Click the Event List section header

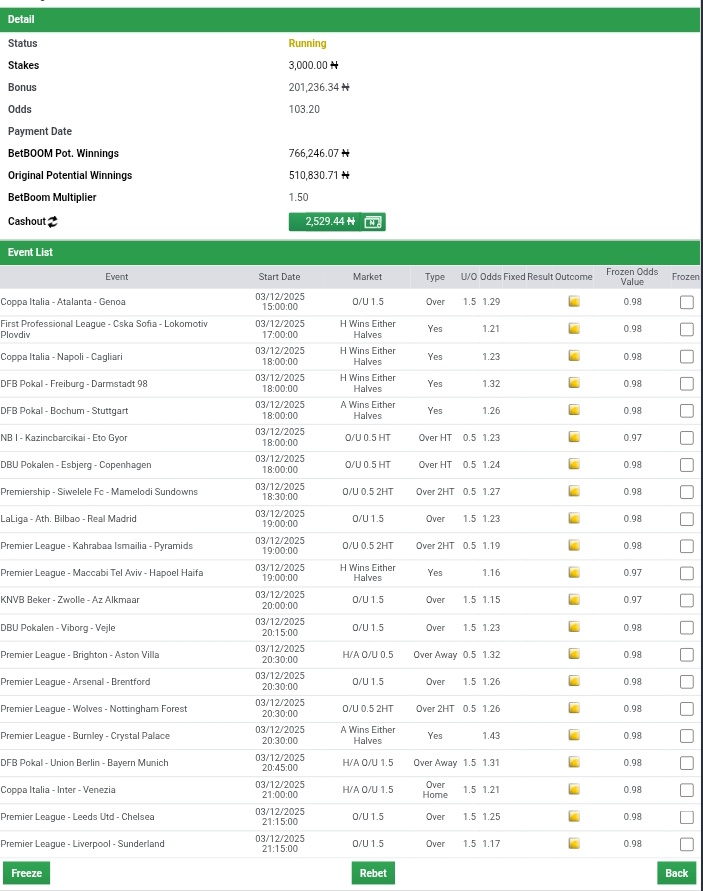[350, 252]
